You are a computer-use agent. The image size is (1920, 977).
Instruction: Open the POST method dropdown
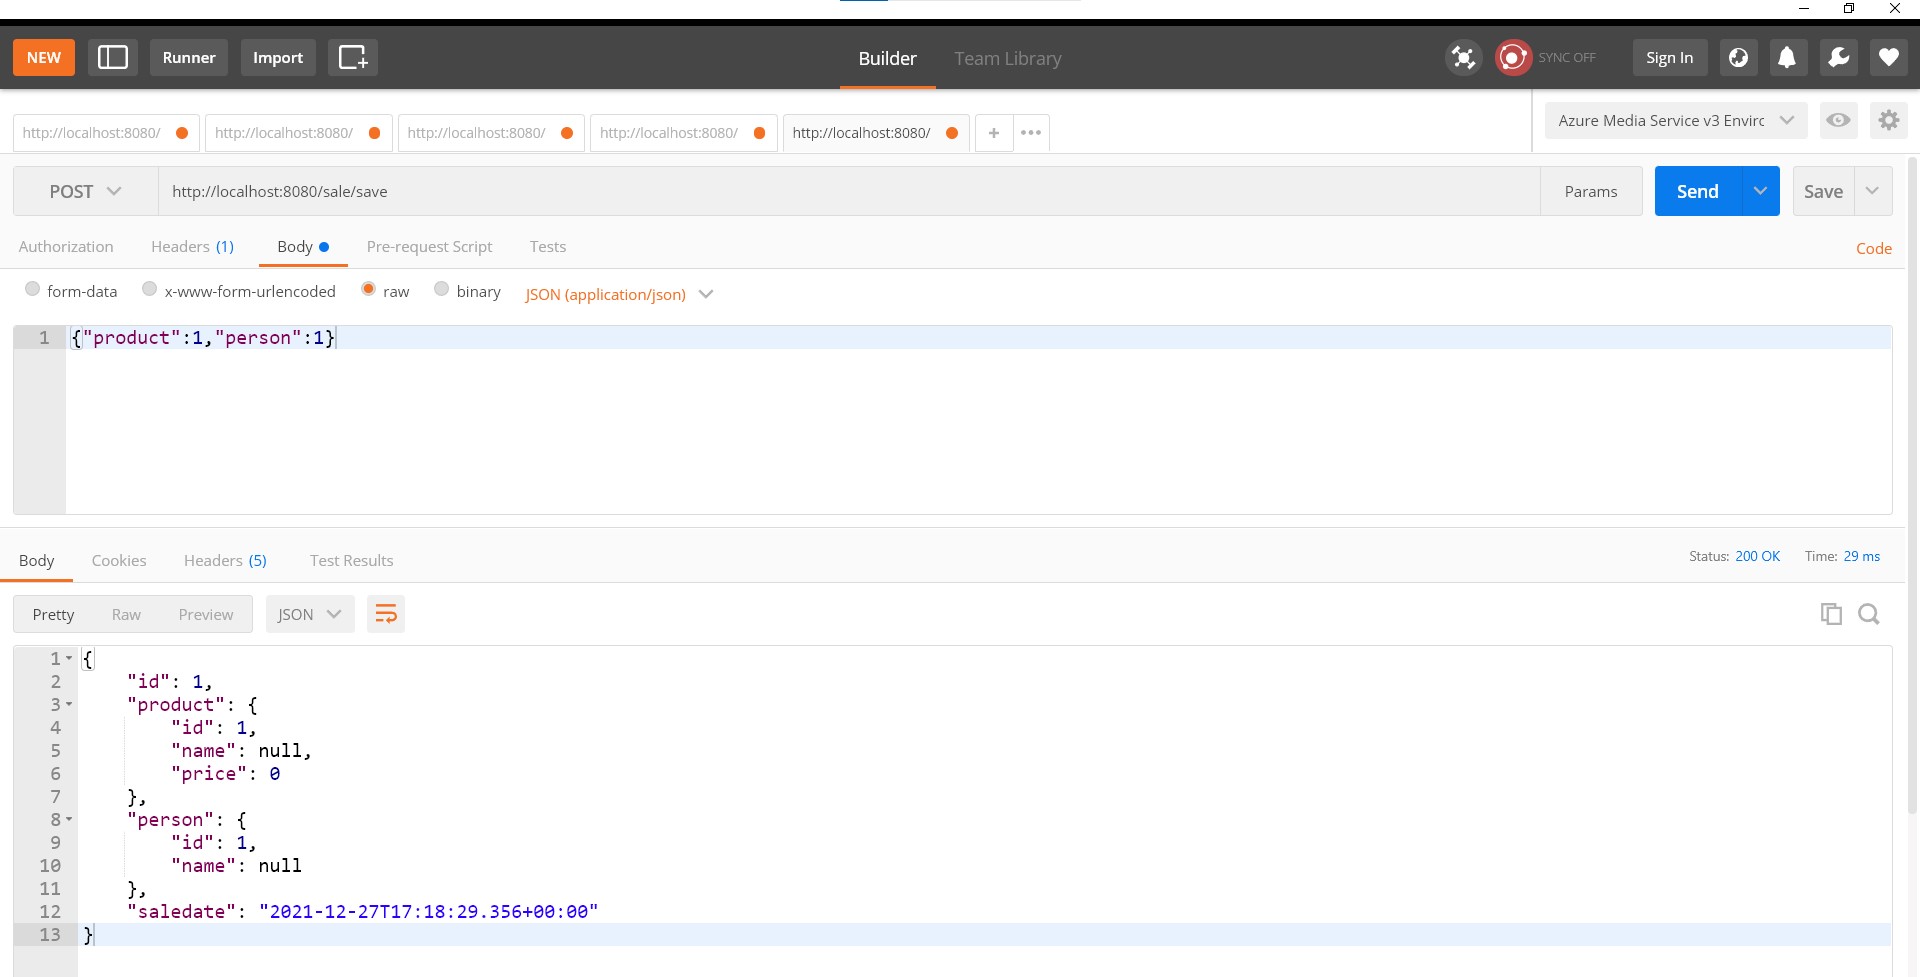85,191
